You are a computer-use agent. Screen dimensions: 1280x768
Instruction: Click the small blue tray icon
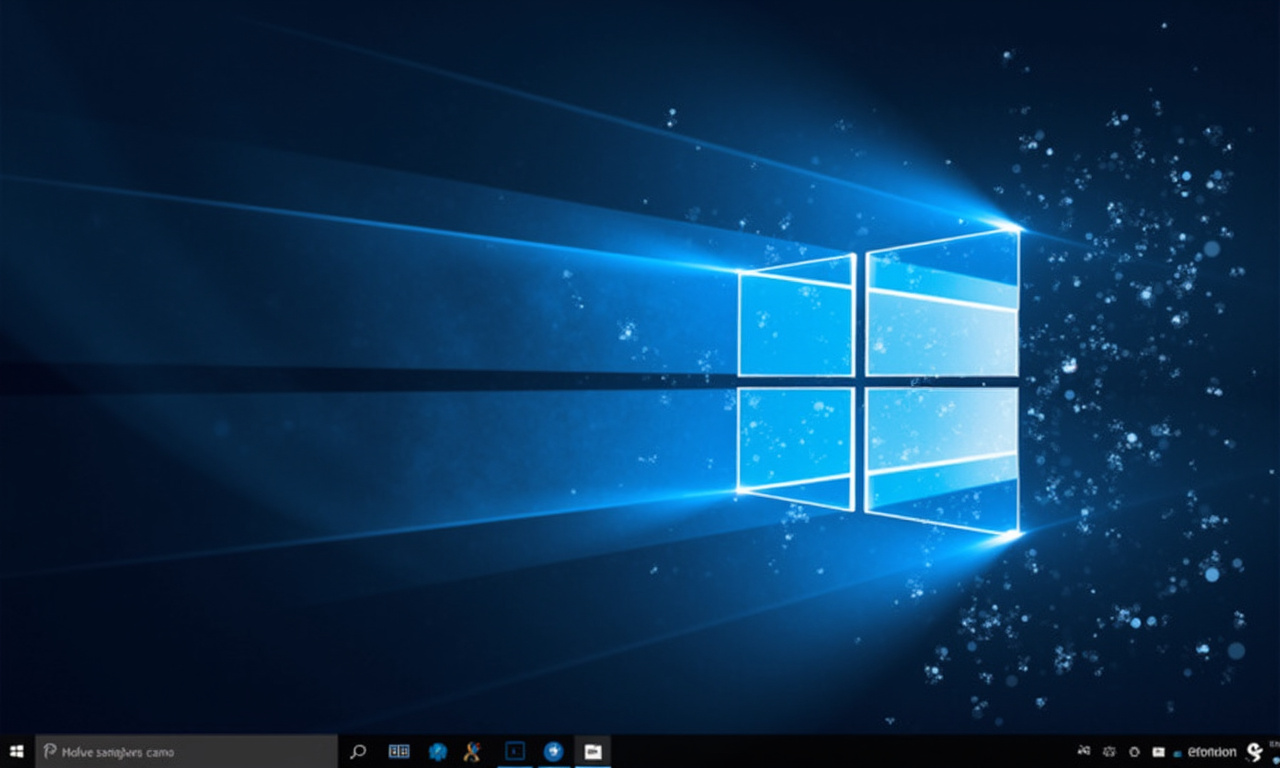click(x=1178, y=752)
